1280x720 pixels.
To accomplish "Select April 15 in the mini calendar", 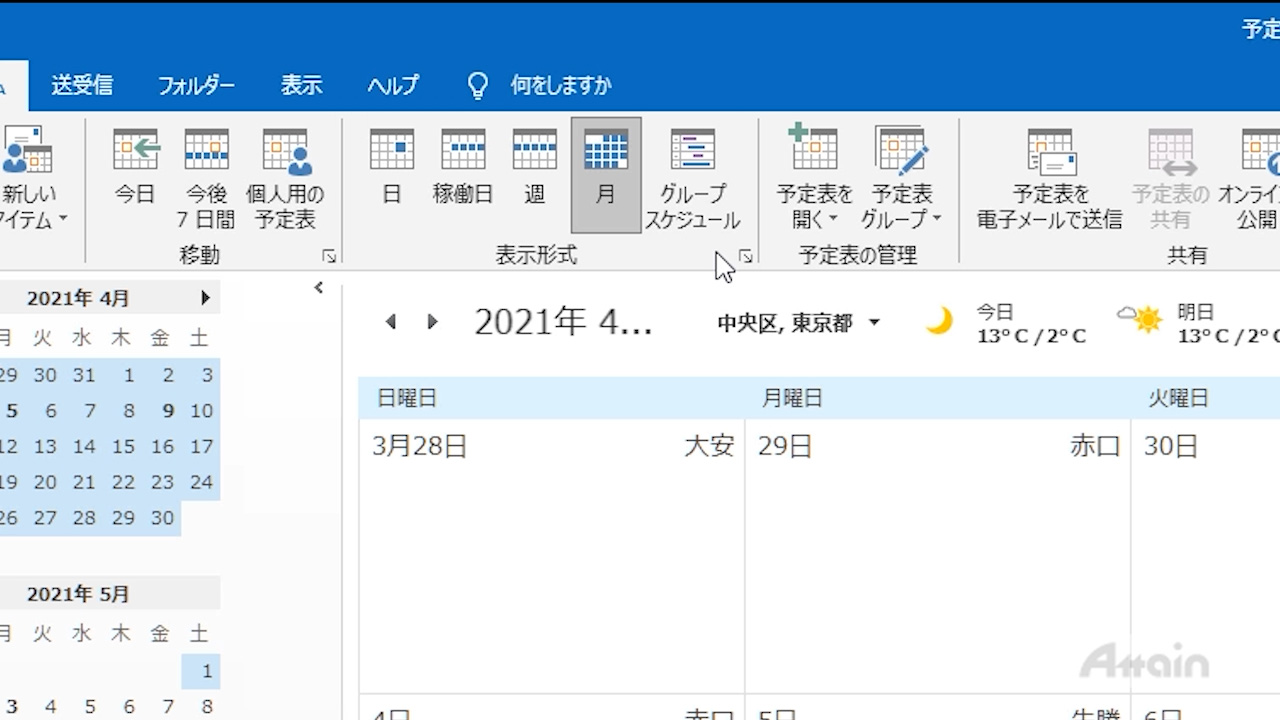I will click(123, 447).
